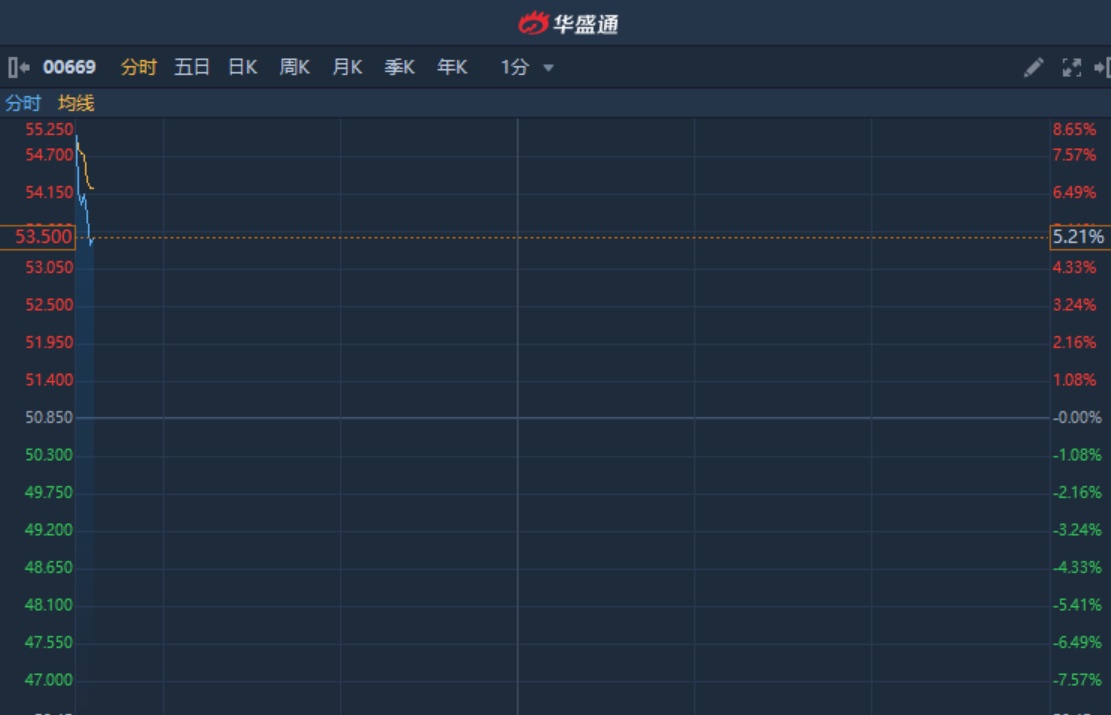This screenshot has width=1111, height=715.
Task: Click the -3.24% percentage axis label
Action: [x=1077, y=530]
